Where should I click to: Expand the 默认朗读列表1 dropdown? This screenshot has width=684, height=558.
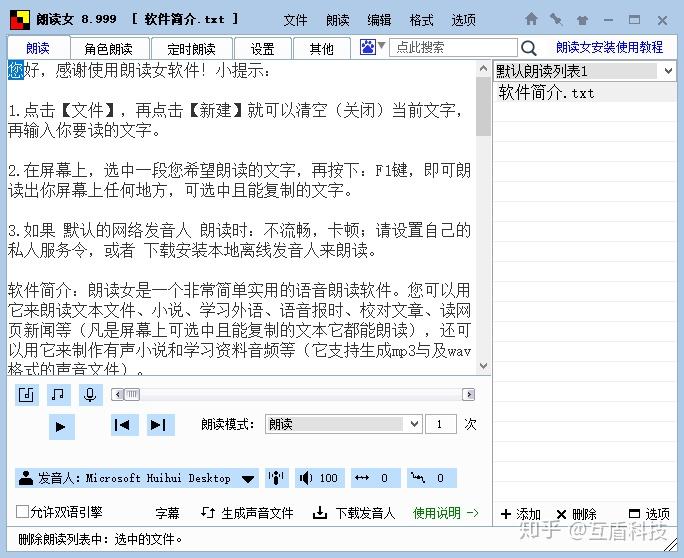click(x=668, y=71)
